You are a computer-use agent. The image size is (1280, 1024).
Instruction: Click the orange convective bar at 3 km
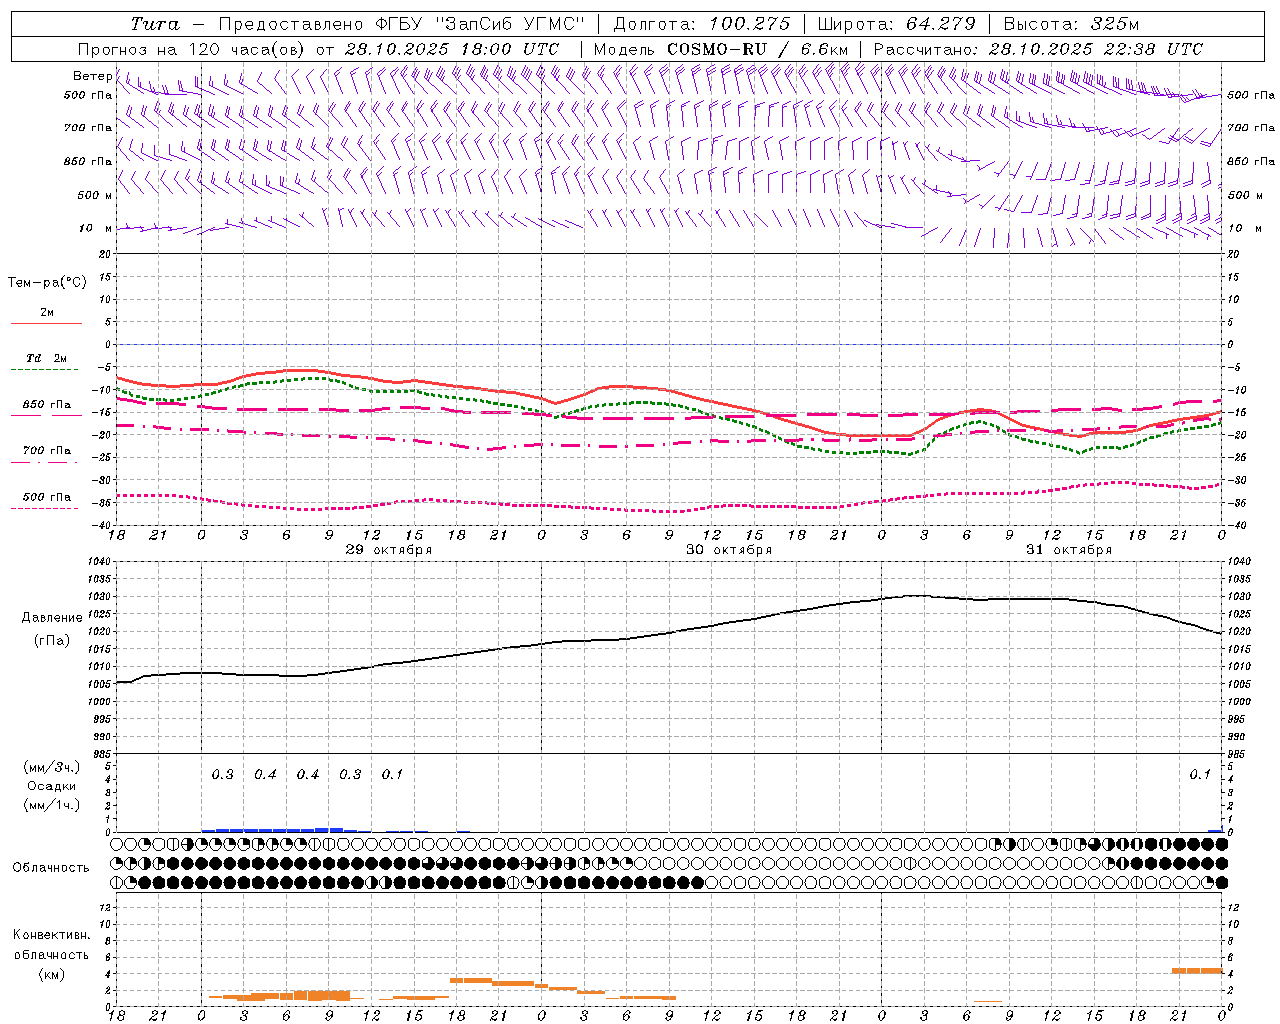point(471,980)
